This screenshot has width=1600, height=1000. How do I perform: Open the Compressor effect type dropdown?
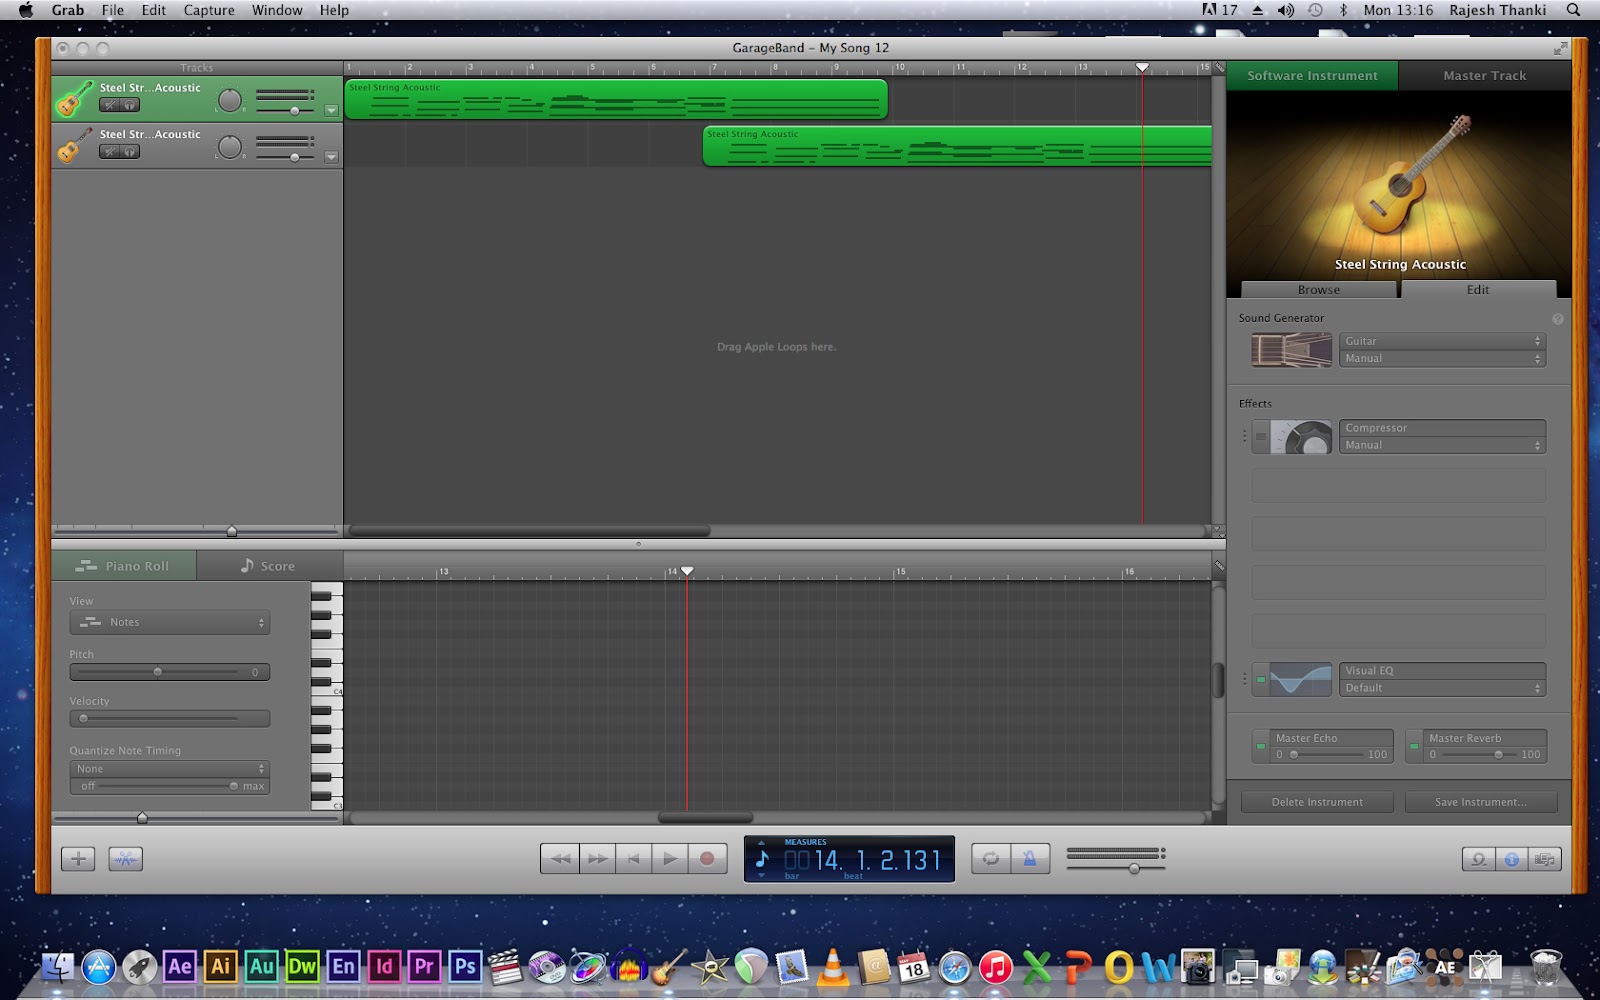(x=1442, y=428)
